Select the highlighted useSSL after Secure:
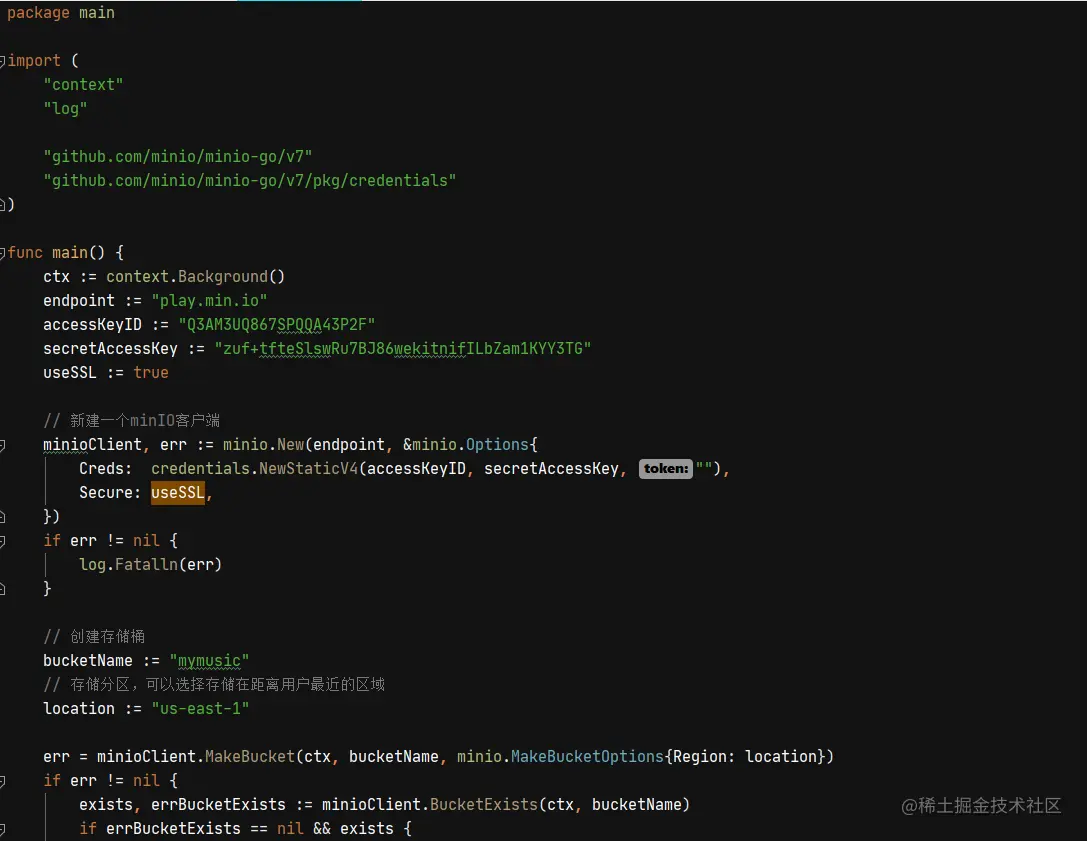Screen dimensions: 1087x841 [178, 493]
